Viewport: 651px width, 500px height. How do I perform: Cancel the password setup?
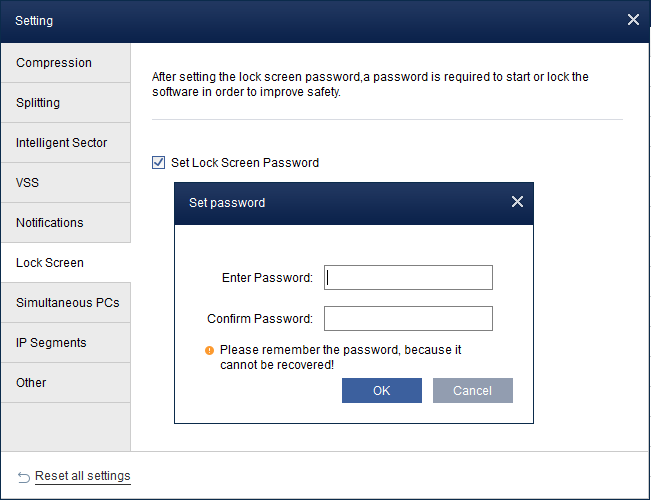[x=472, y=391]
